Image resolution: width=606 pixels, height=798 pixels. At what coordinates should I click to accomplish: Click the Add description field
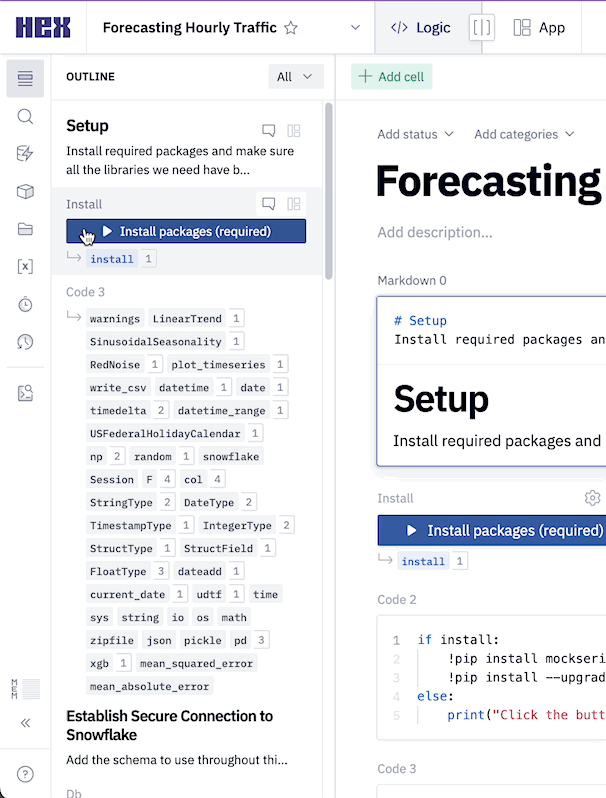click(x=435, y=232)
